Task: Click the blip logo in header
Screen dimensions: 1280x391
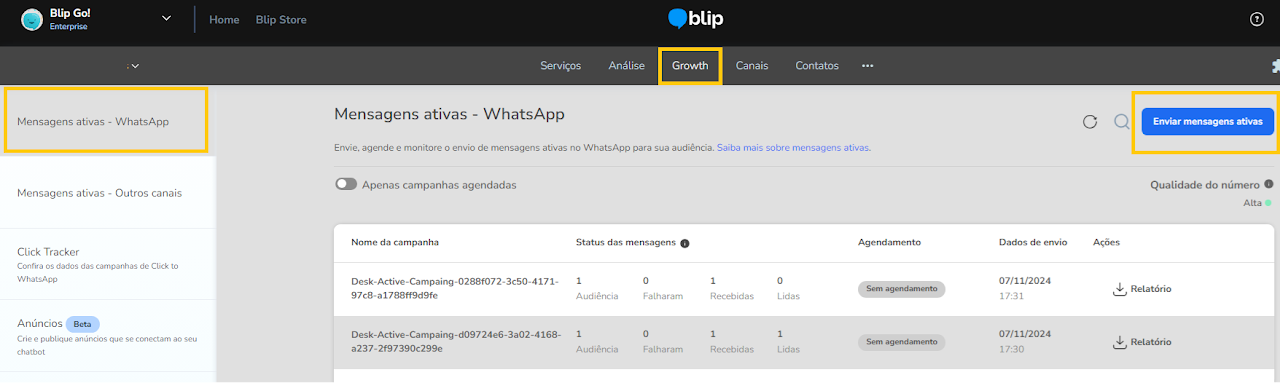Action: 695,19
